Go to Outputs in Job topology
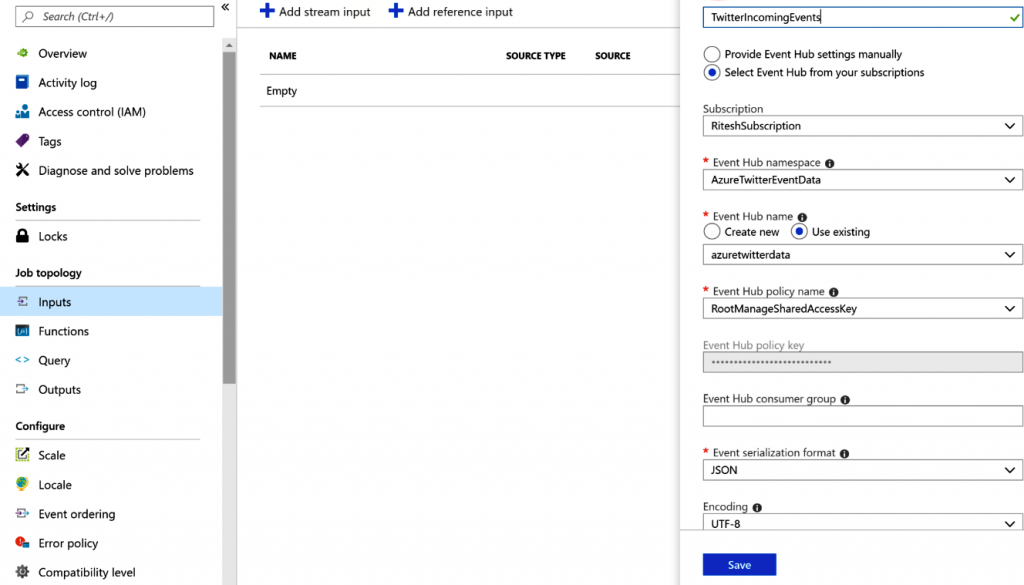 pos(59,389)
